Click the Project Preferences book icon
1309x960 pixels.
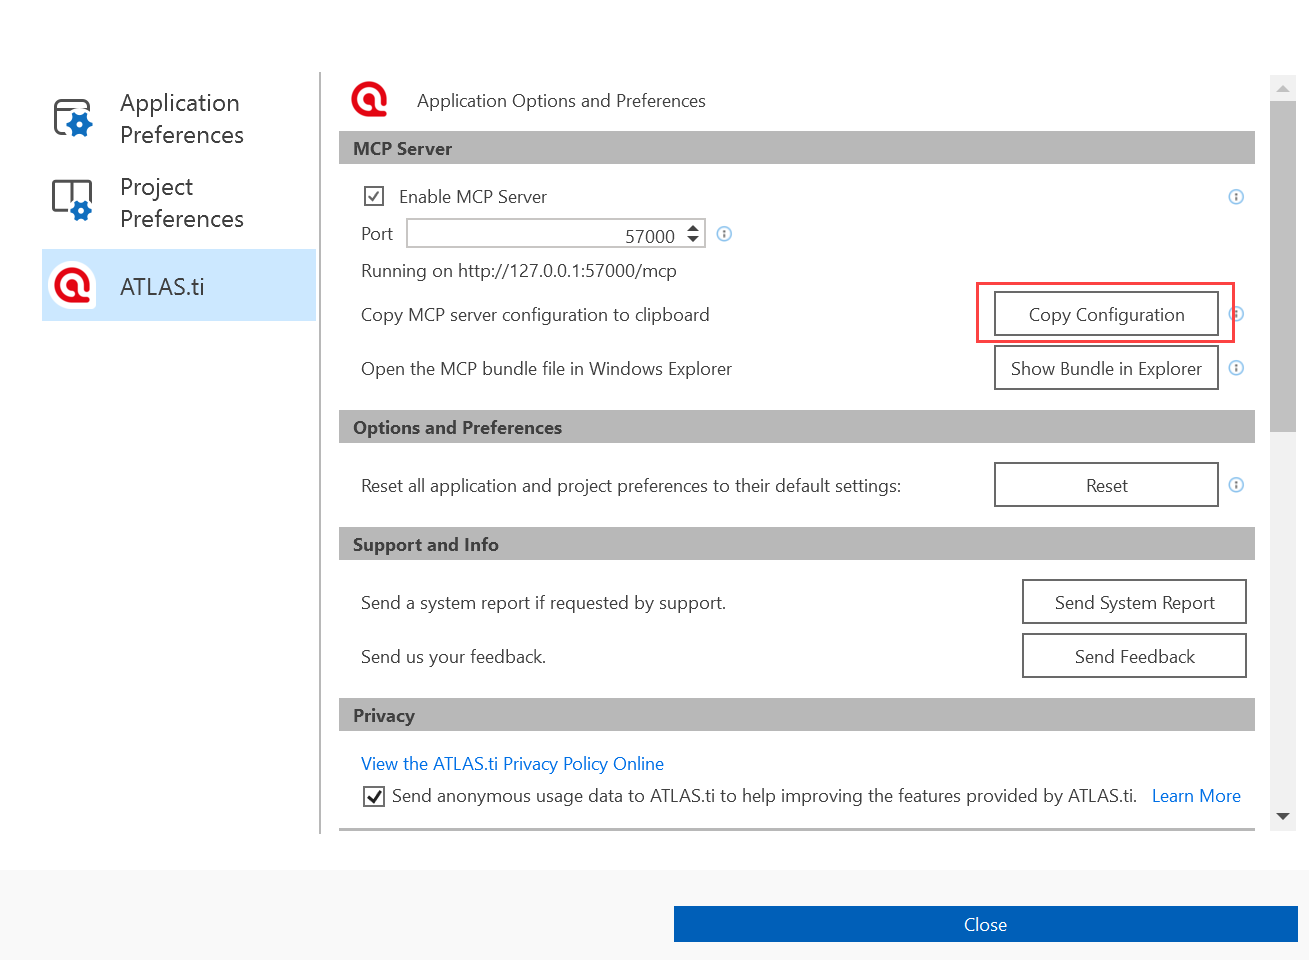click(73, 200)
